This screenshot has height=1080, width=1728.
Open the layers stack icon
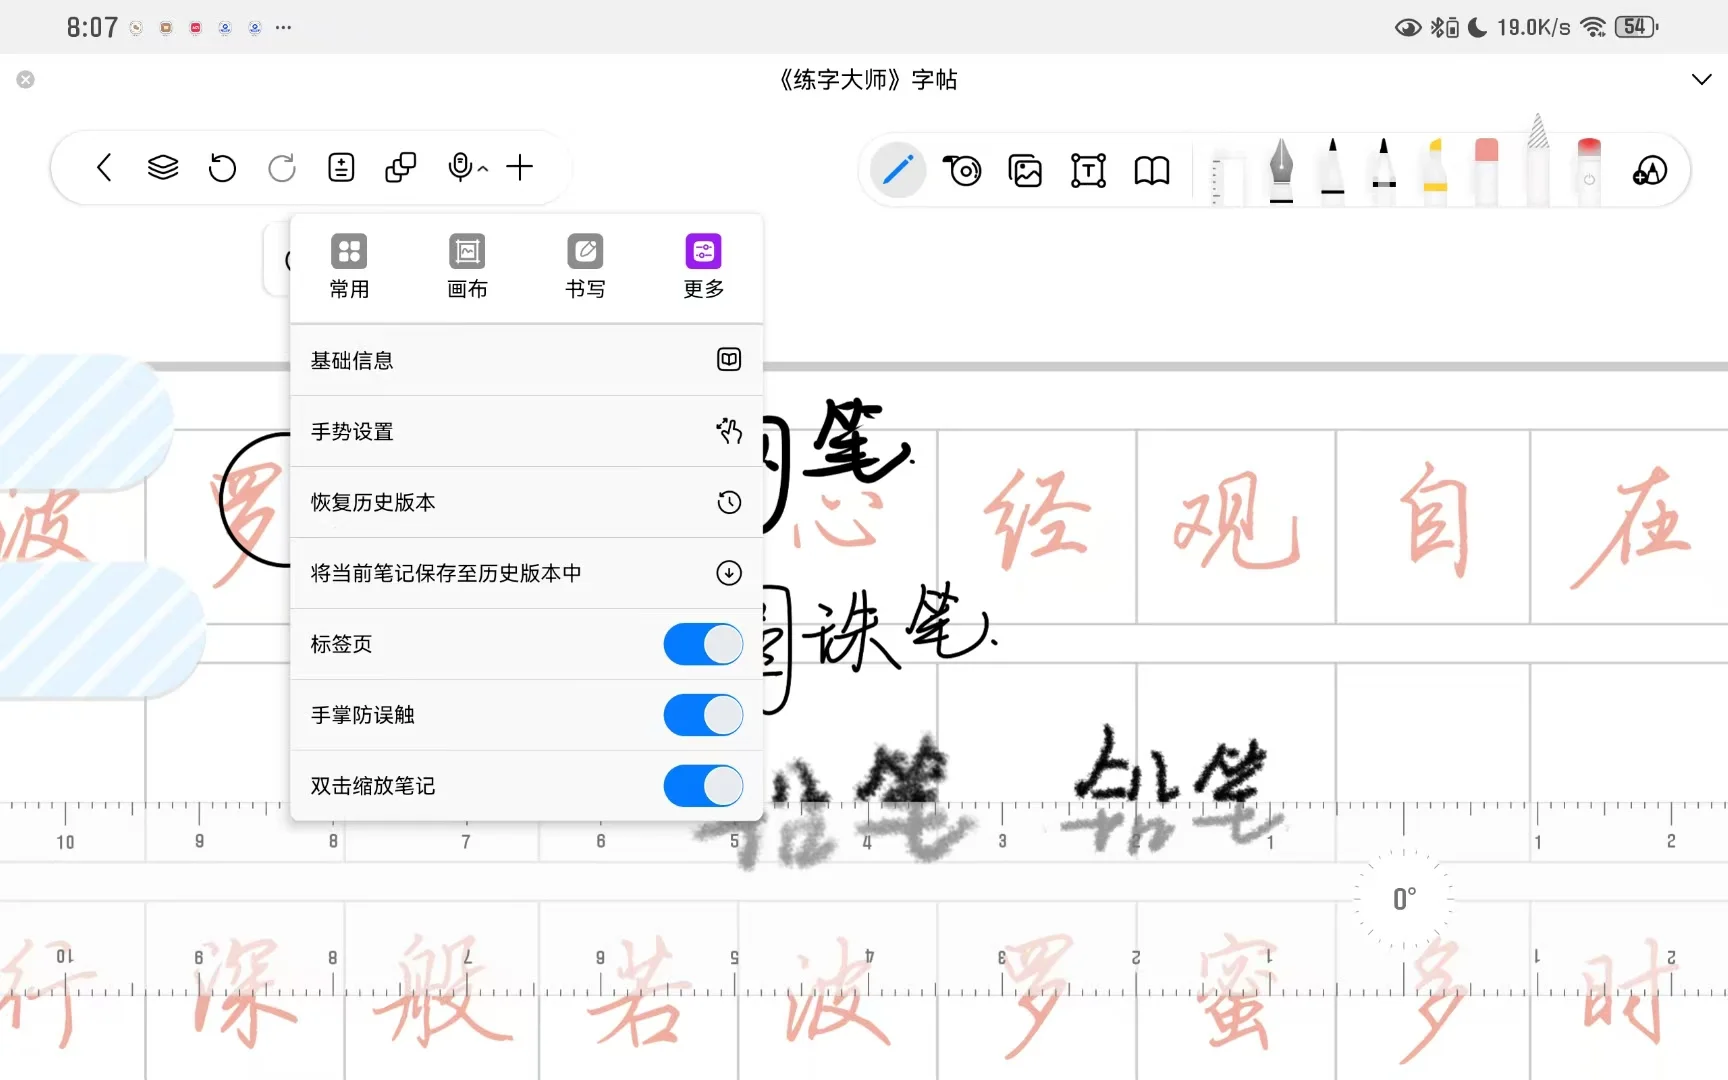163,167
